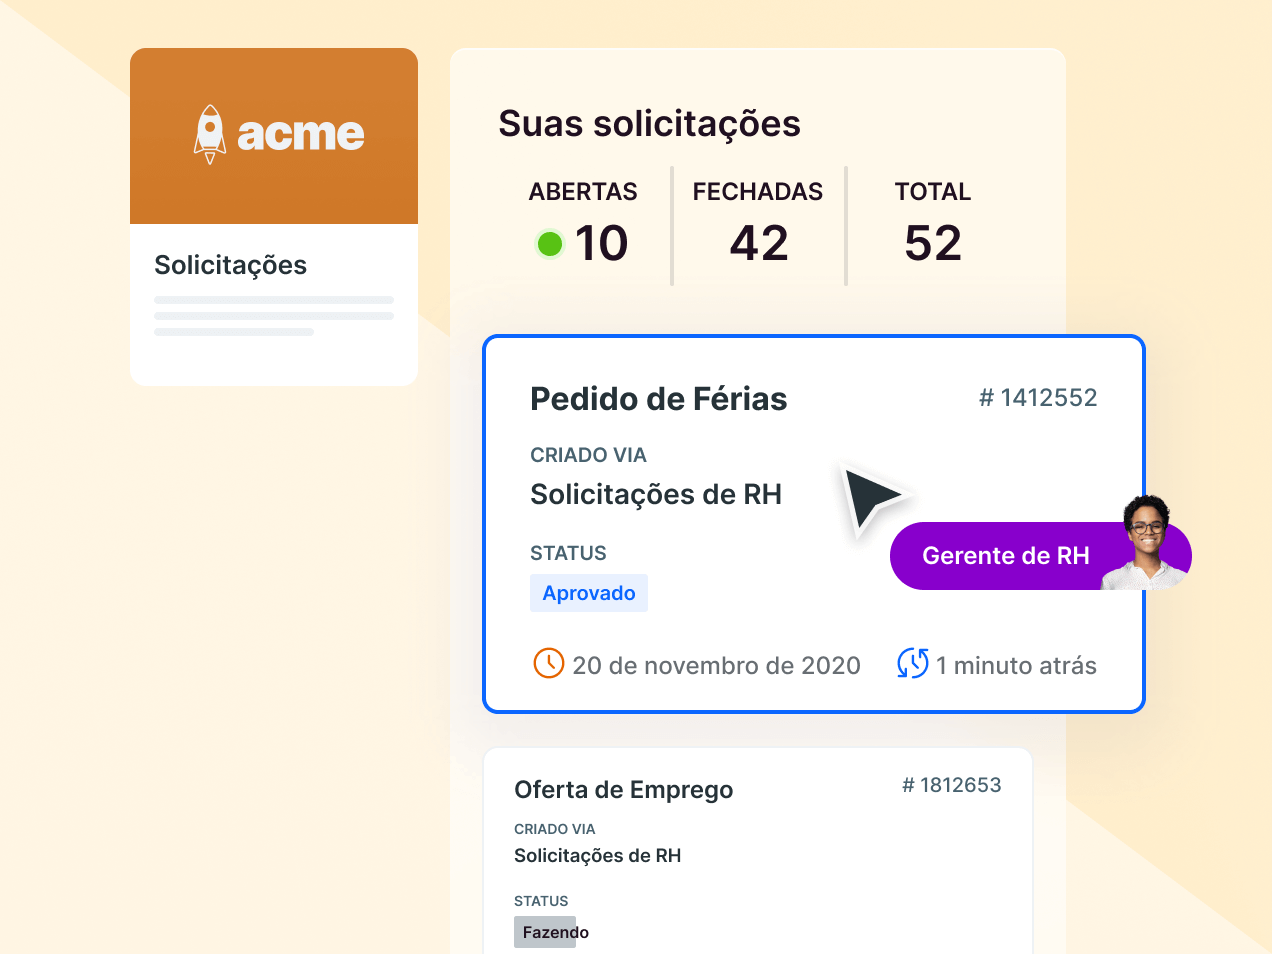Click the Gerente de RH purple badge
The width and height of the screenshot is (1272, 954).
pyautogui.click(x=1004, y=556)
